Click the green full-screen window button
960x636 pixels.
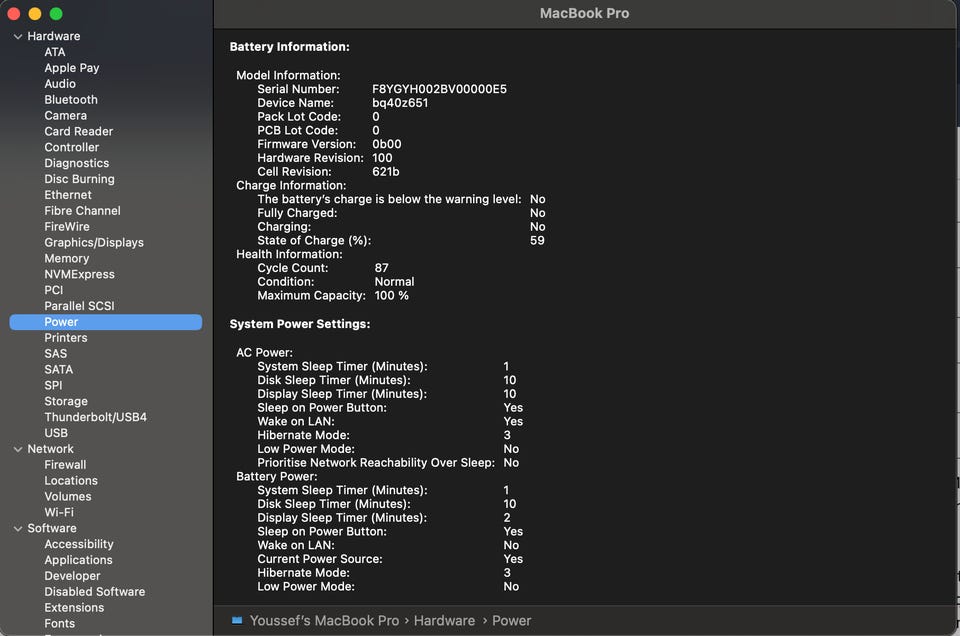(x=56, y=14)
